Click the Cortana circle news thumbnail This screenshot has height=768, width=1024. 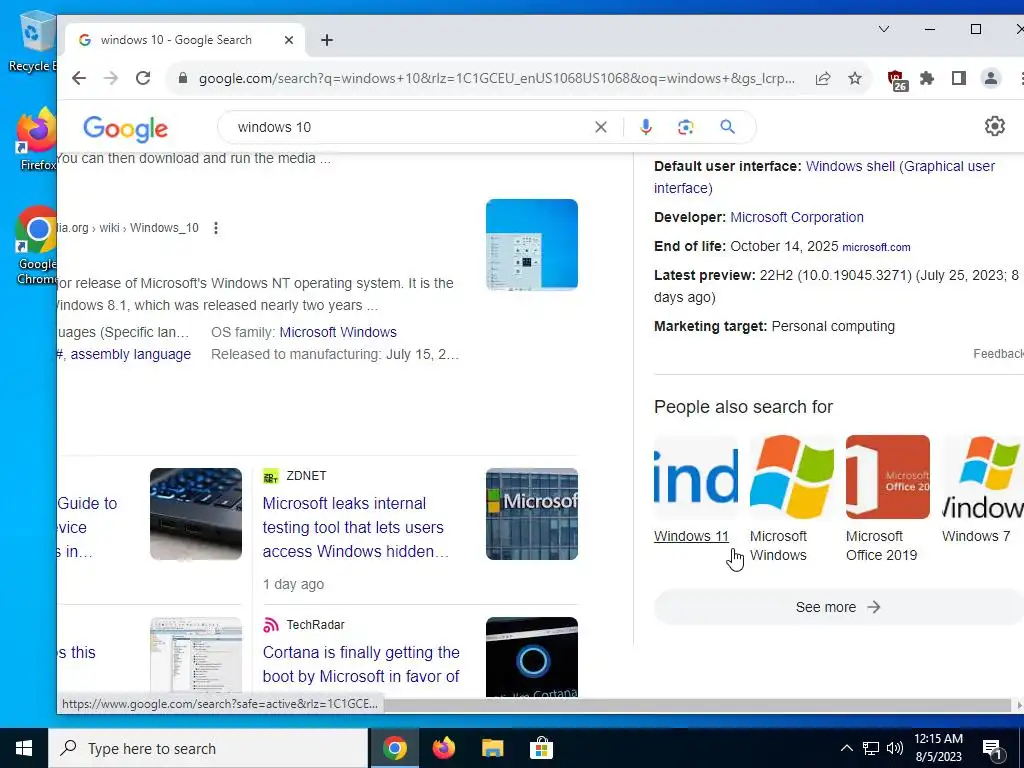tap(532, 656)
